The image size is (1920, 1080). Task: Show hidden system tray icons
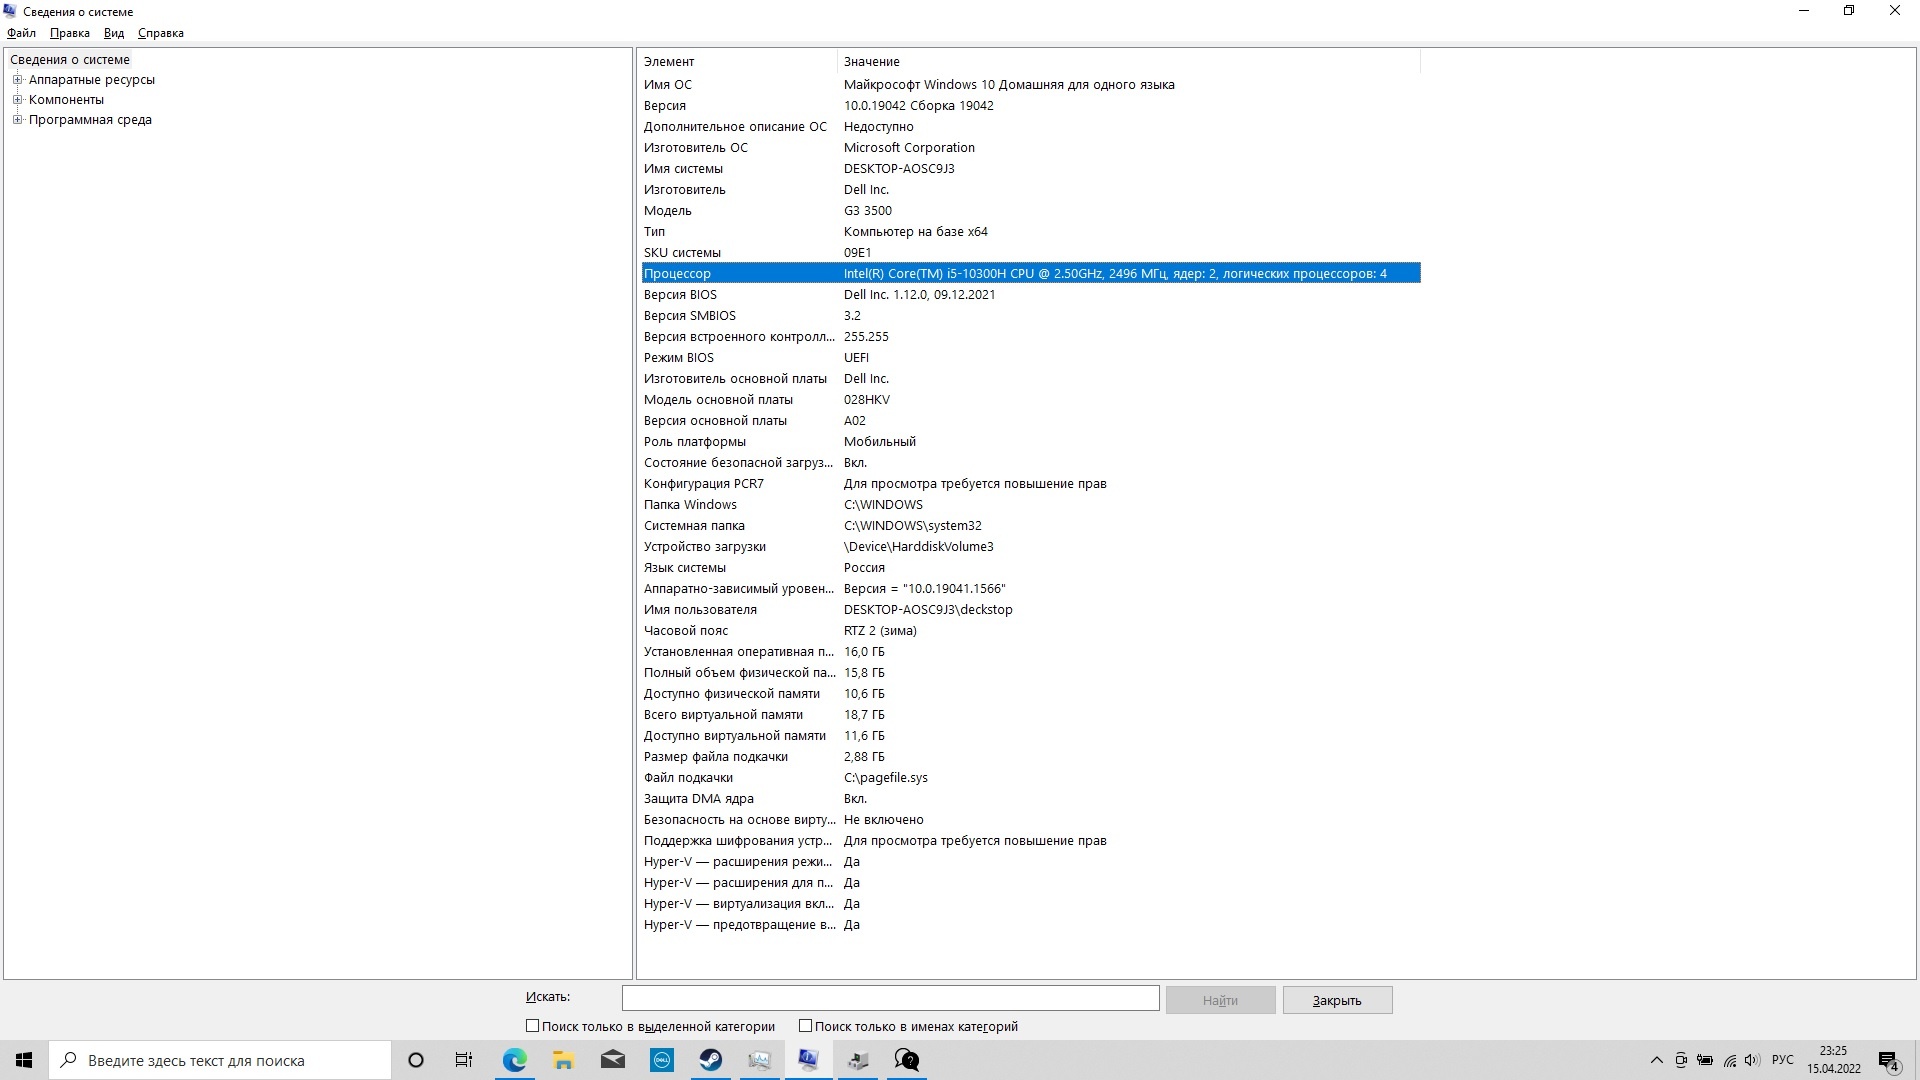point(1656,1060)
